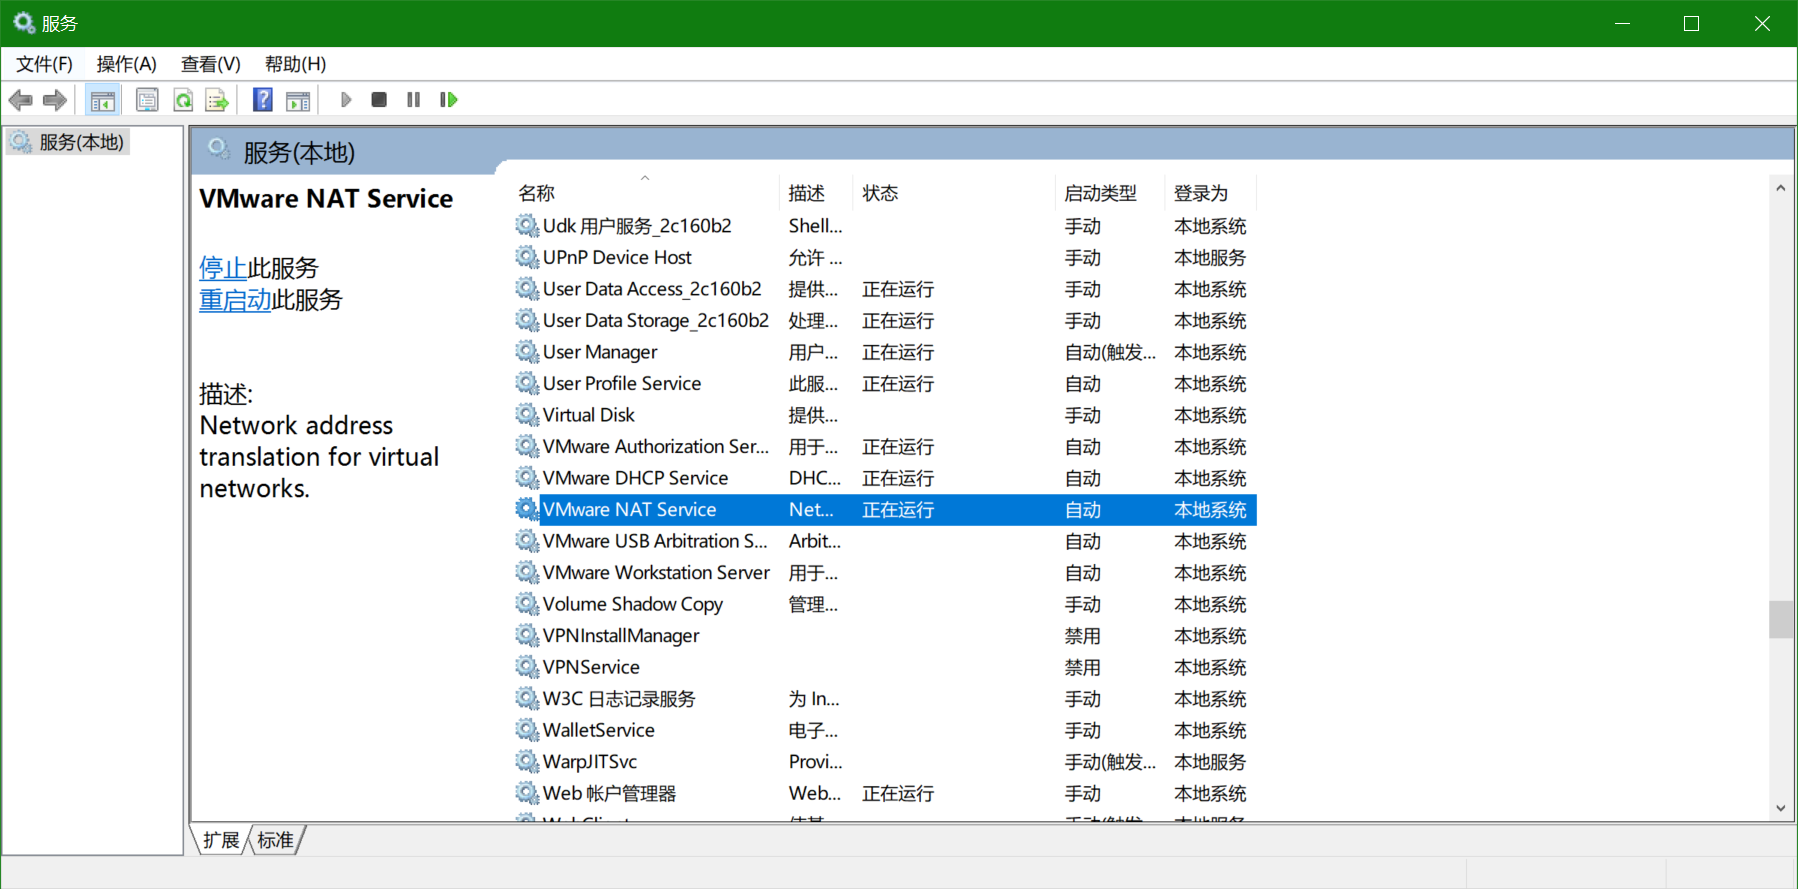1798x889 pixels.
Task: Click the gear icon of VMware NAT Service
Action: tap(527, 510)
